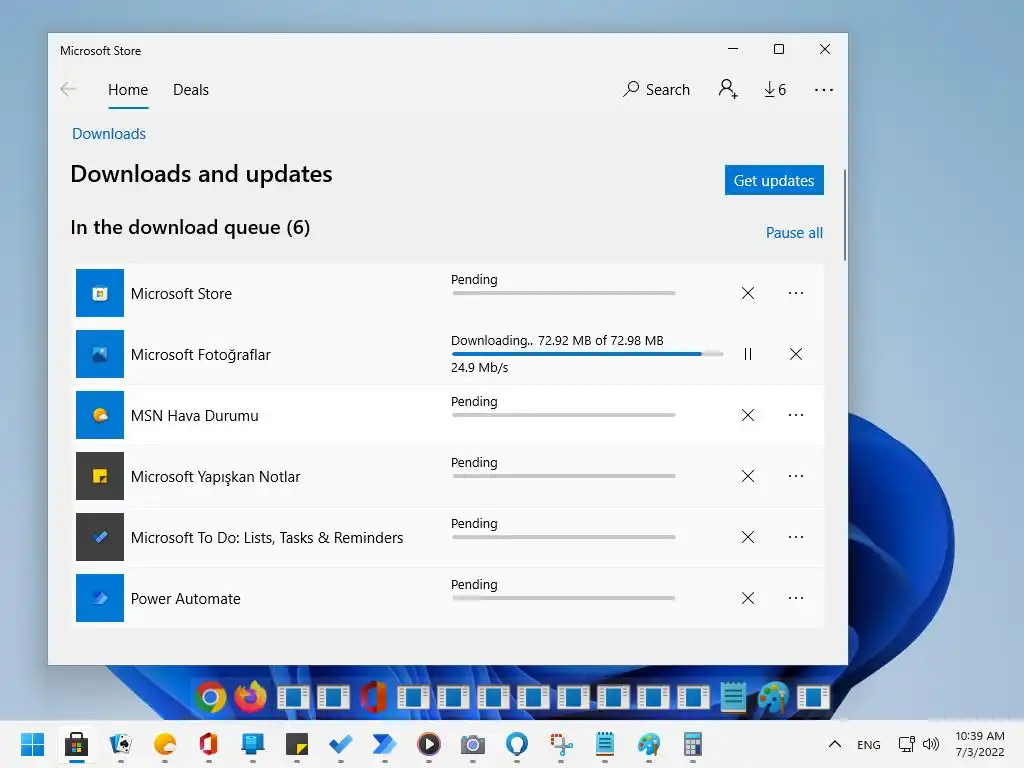Click the Microsoft To Do tile icon
Image resolution: width=1024 pixels, height=768 pixels.
coord(100,537)
